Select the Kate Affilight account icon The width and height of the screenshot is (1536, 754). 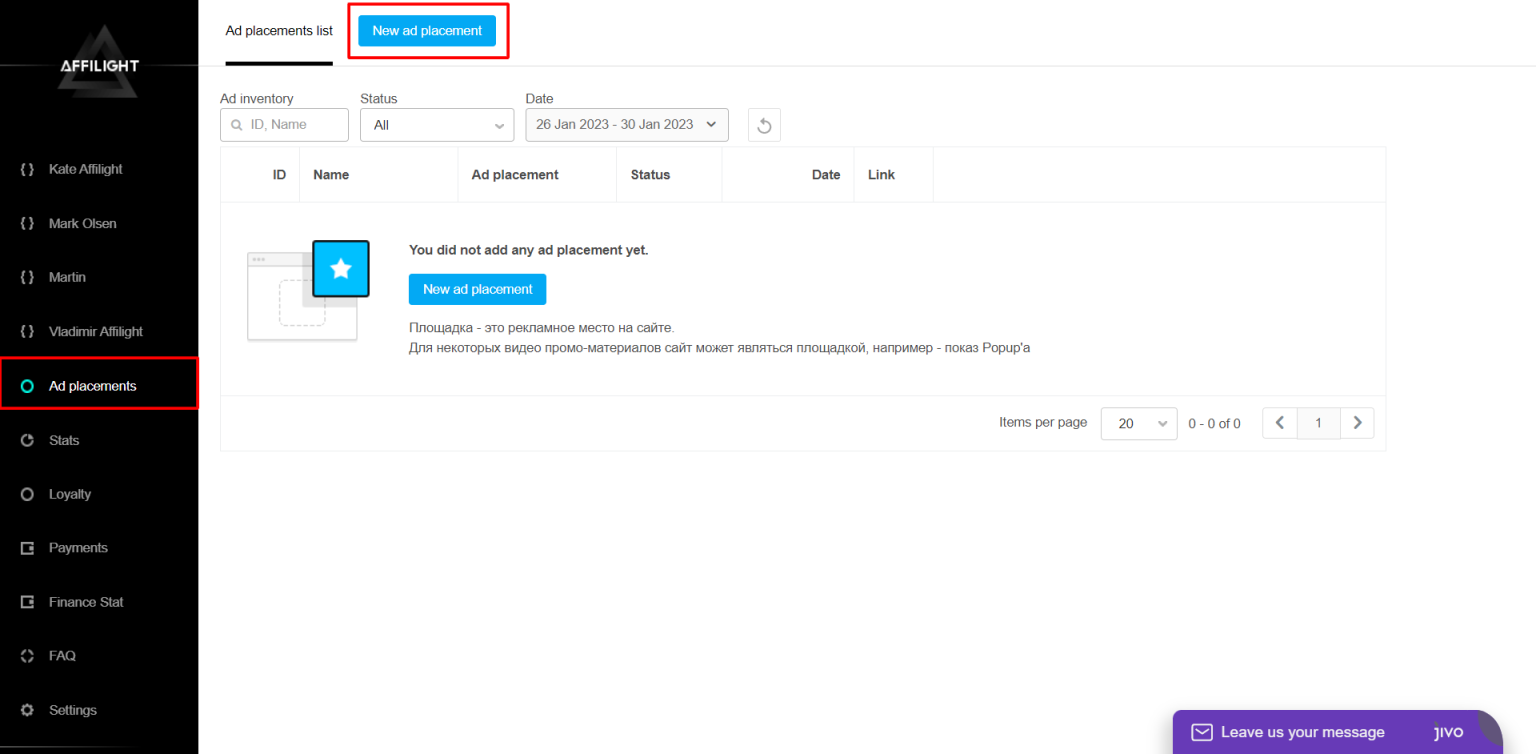(27, 169)
